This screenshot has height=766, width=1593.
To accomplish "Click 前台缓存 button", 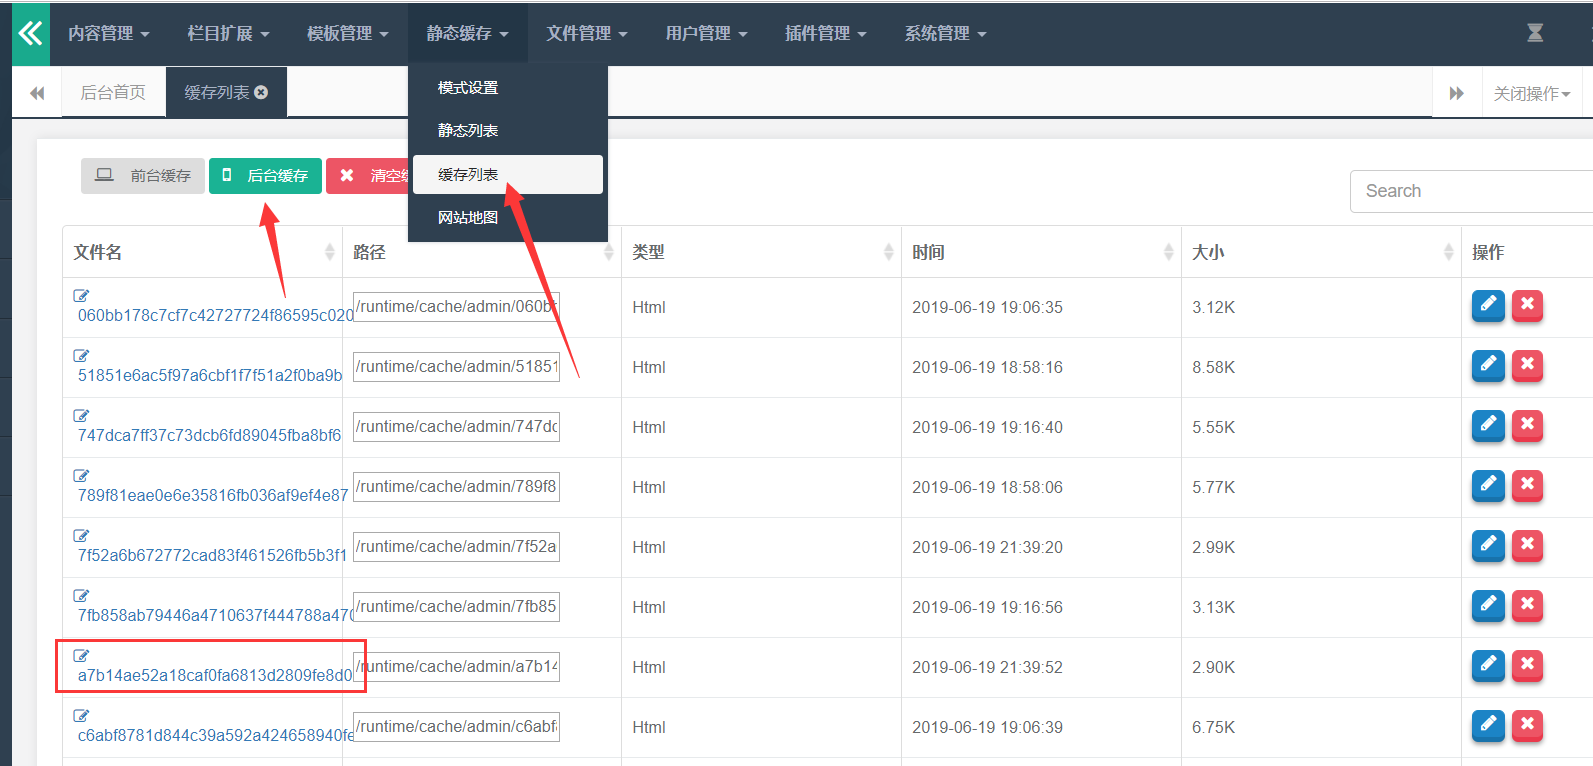I will click(x=143, y=176).
